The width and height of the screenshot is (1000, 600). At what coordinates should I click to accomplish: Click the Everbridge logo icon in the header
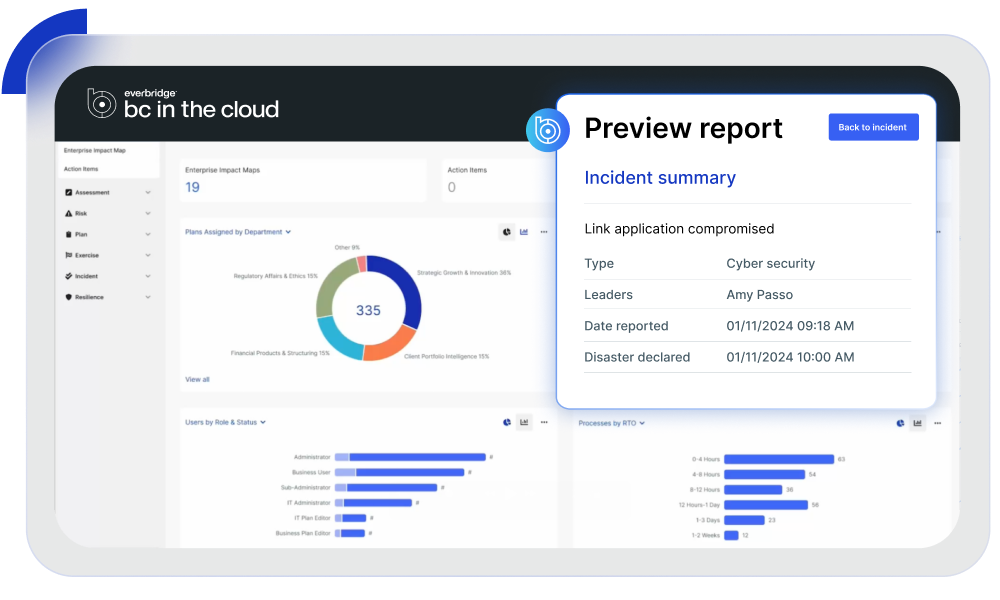(102, 103)
